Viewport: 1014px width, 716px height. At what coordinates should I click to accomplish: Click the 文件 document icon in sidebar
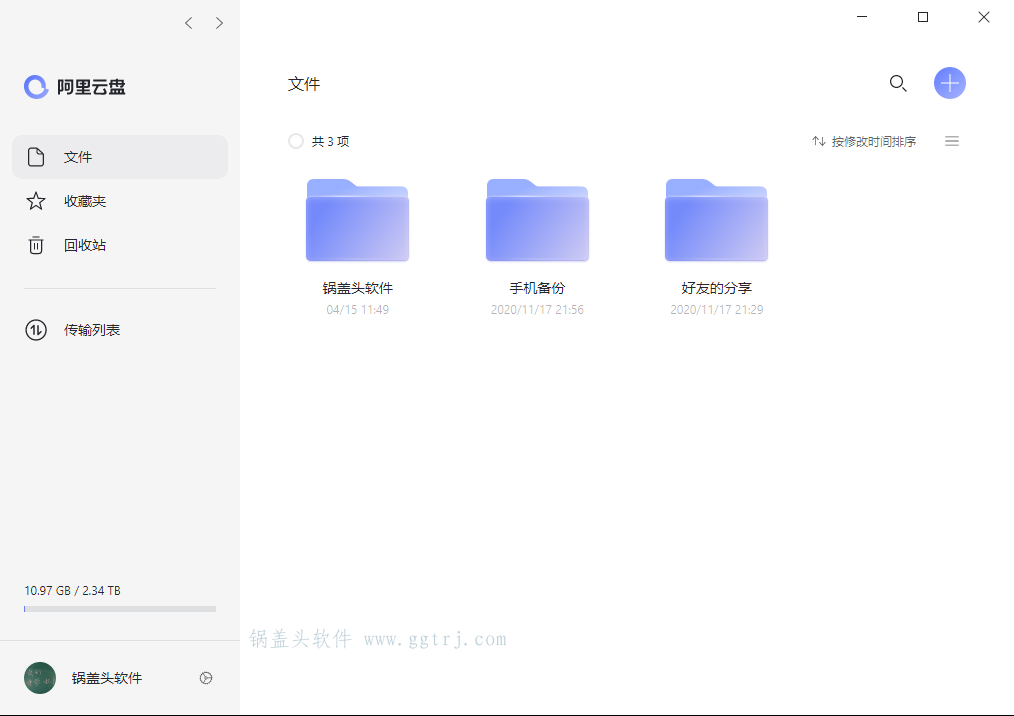point(36,157)
